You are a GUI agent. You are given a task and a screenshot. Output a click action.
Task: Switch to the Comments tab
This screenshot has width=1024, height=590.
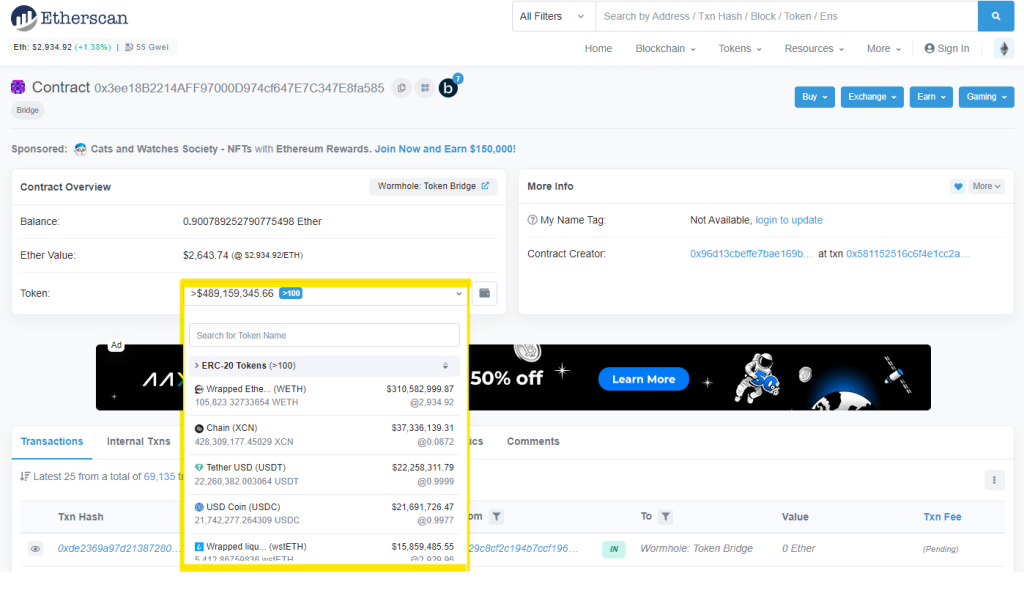pos(533,442)
